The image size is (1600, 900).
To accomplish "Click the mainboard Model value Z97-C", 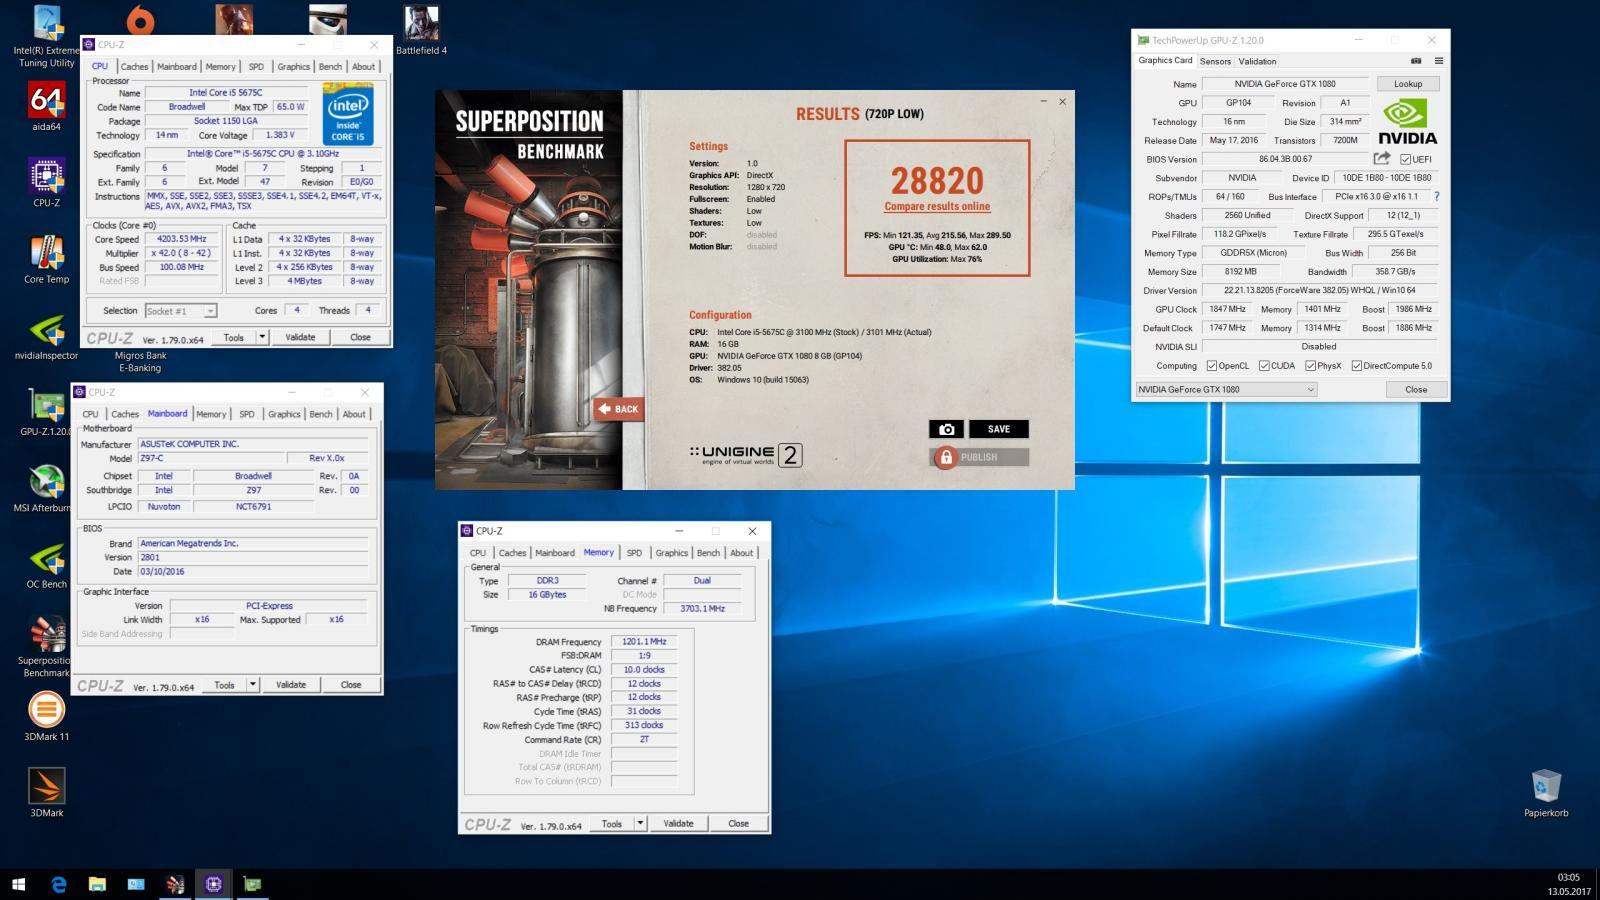I will tap(211, 458).
